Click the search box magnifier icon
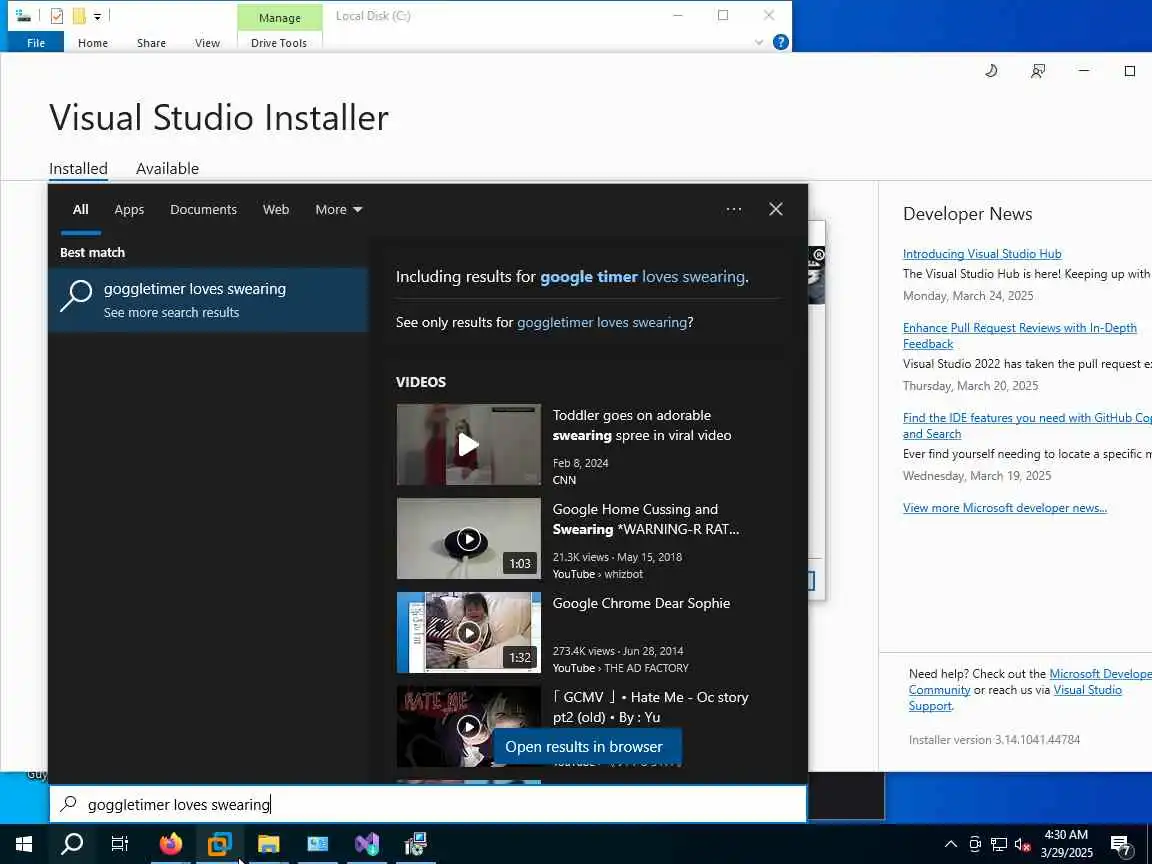 68,804
